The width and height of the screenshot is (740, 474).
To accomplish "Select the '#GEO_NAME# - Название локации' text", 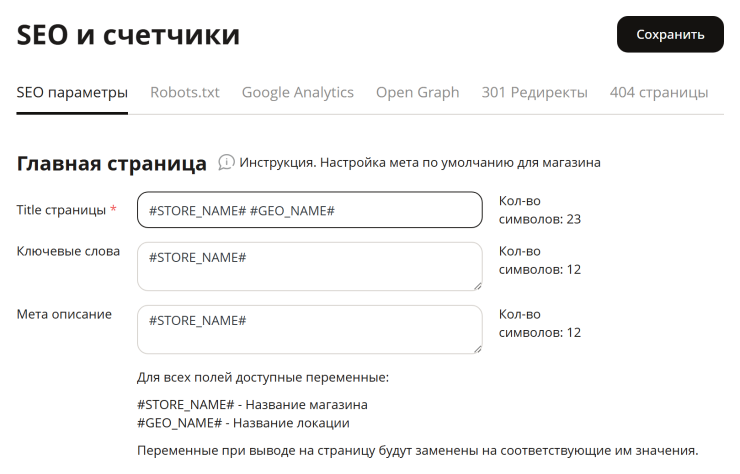I will (x=243, y=423).
